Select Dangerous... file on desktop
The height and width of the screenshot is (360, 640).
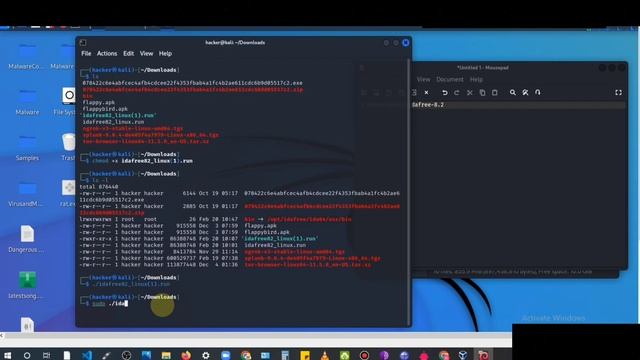[x=27, y=239]
